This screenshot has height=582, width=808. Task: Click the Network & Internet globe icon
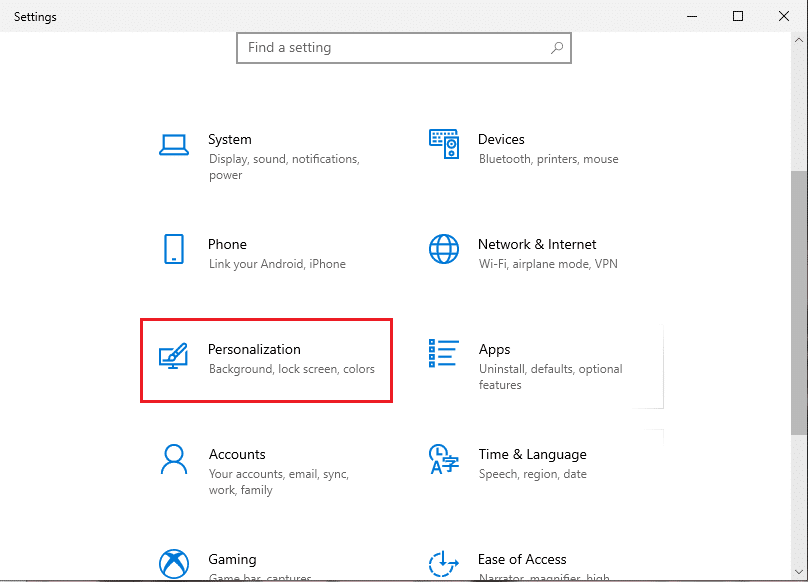(x=444, y=250)
